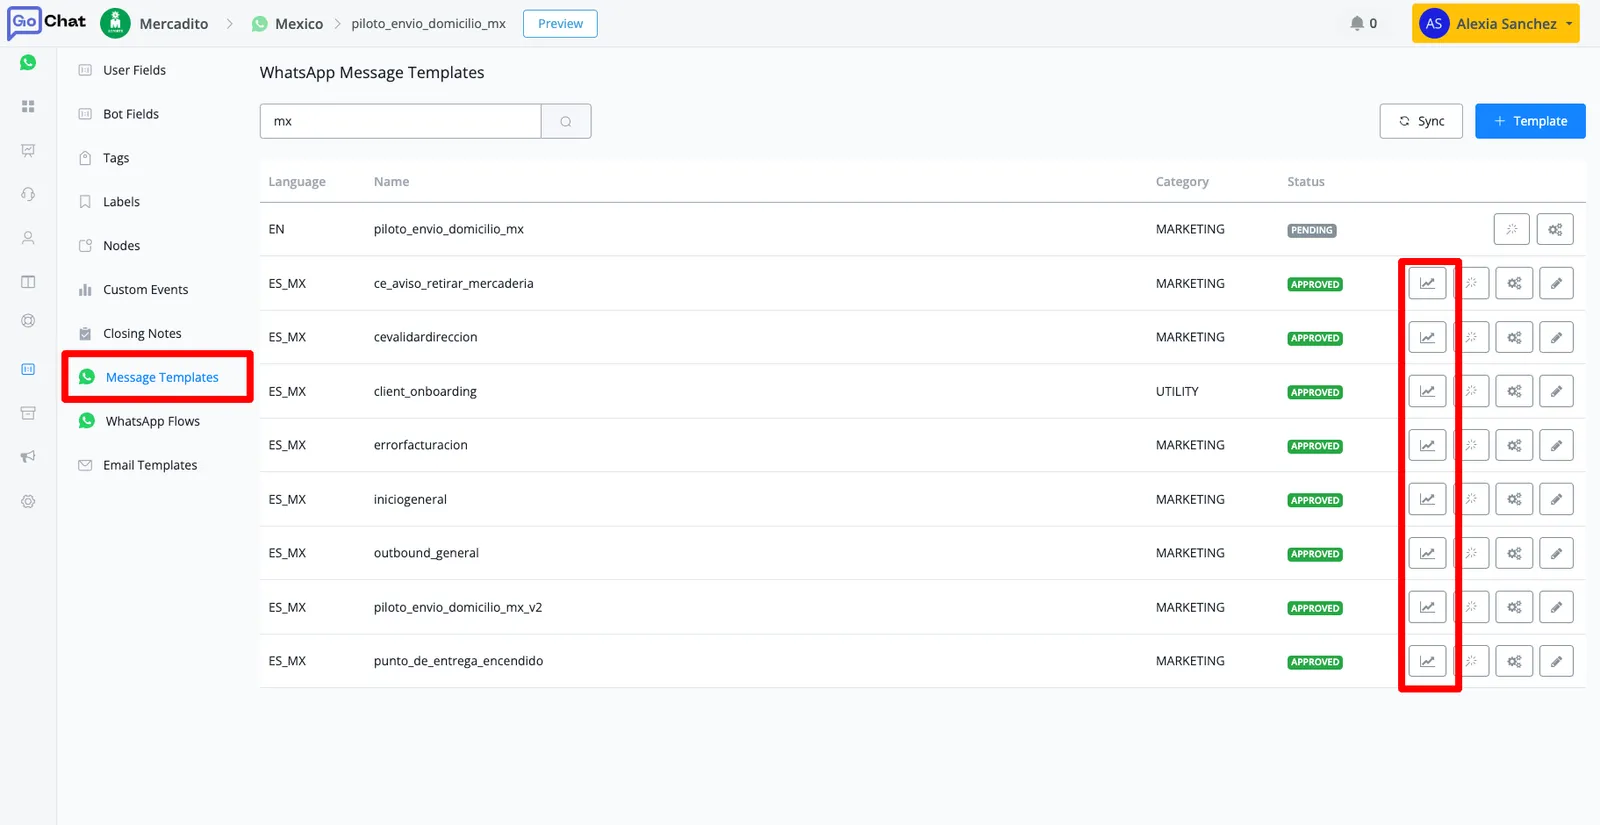Image resolution: width=1600 pixels, height=825 pixels.
Task: Go to Labels section
Action: point(121,202)
